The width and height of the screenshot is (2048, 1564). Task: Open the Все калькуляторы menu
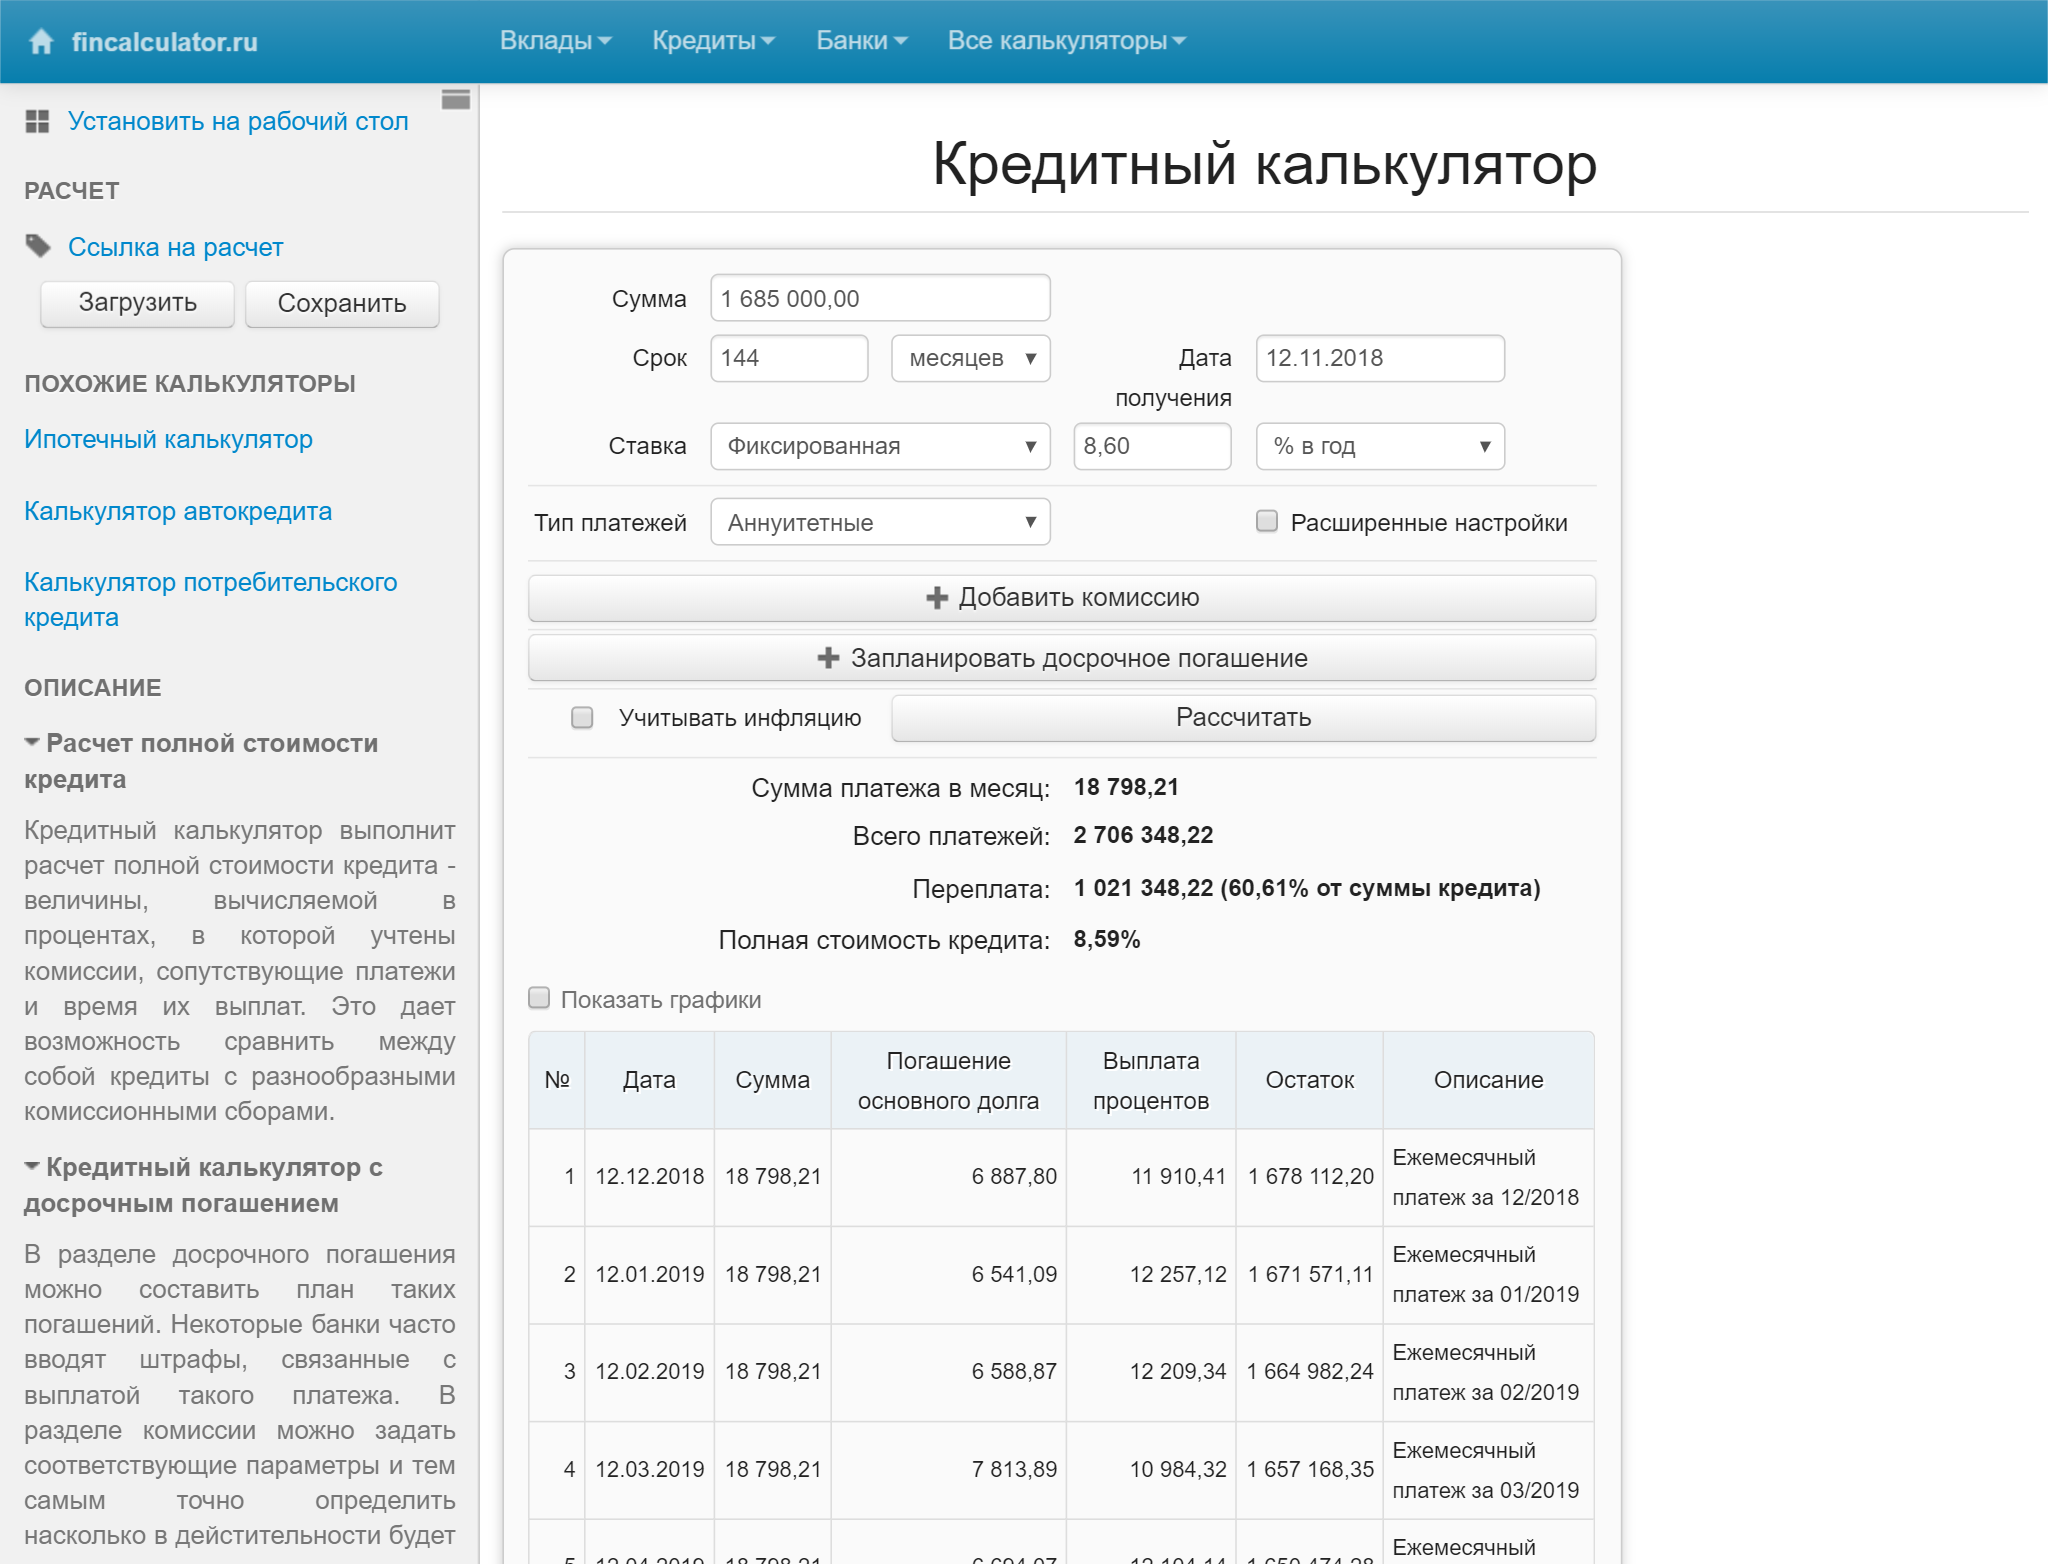tap(1066, 41)
